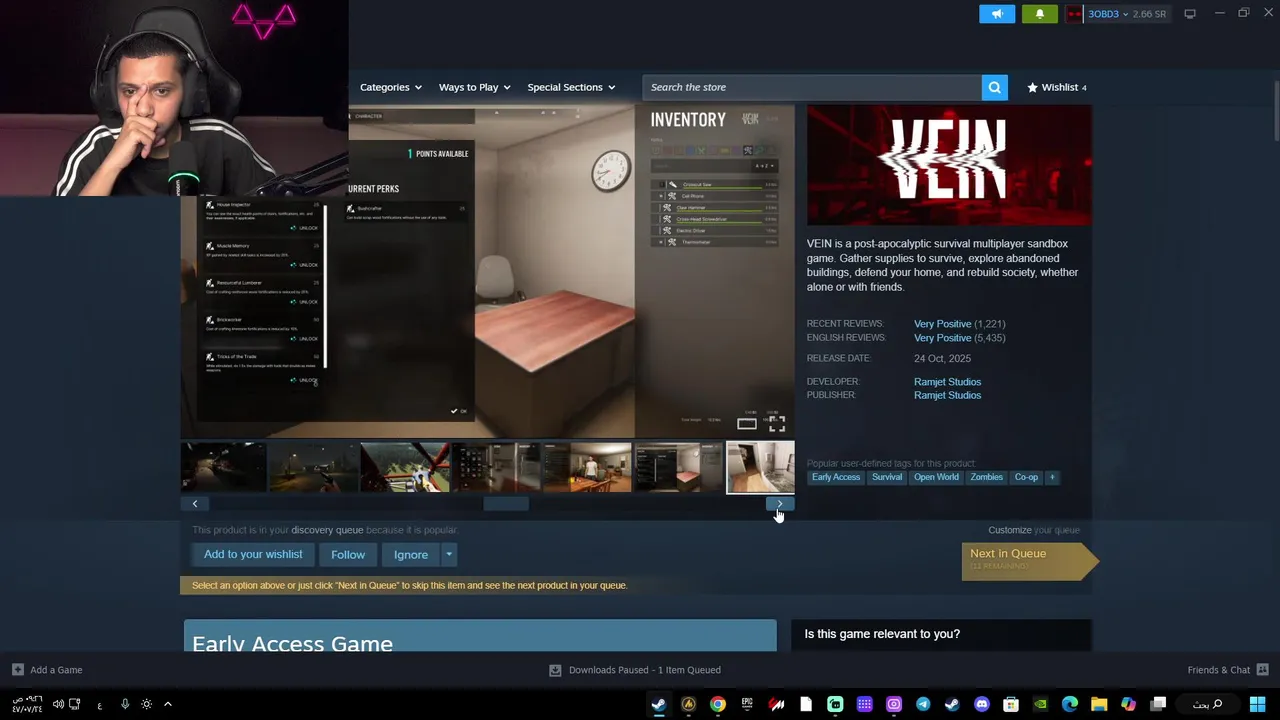Open the discovery queue link
The image size is (1280, 720).
tap(327, 530)
